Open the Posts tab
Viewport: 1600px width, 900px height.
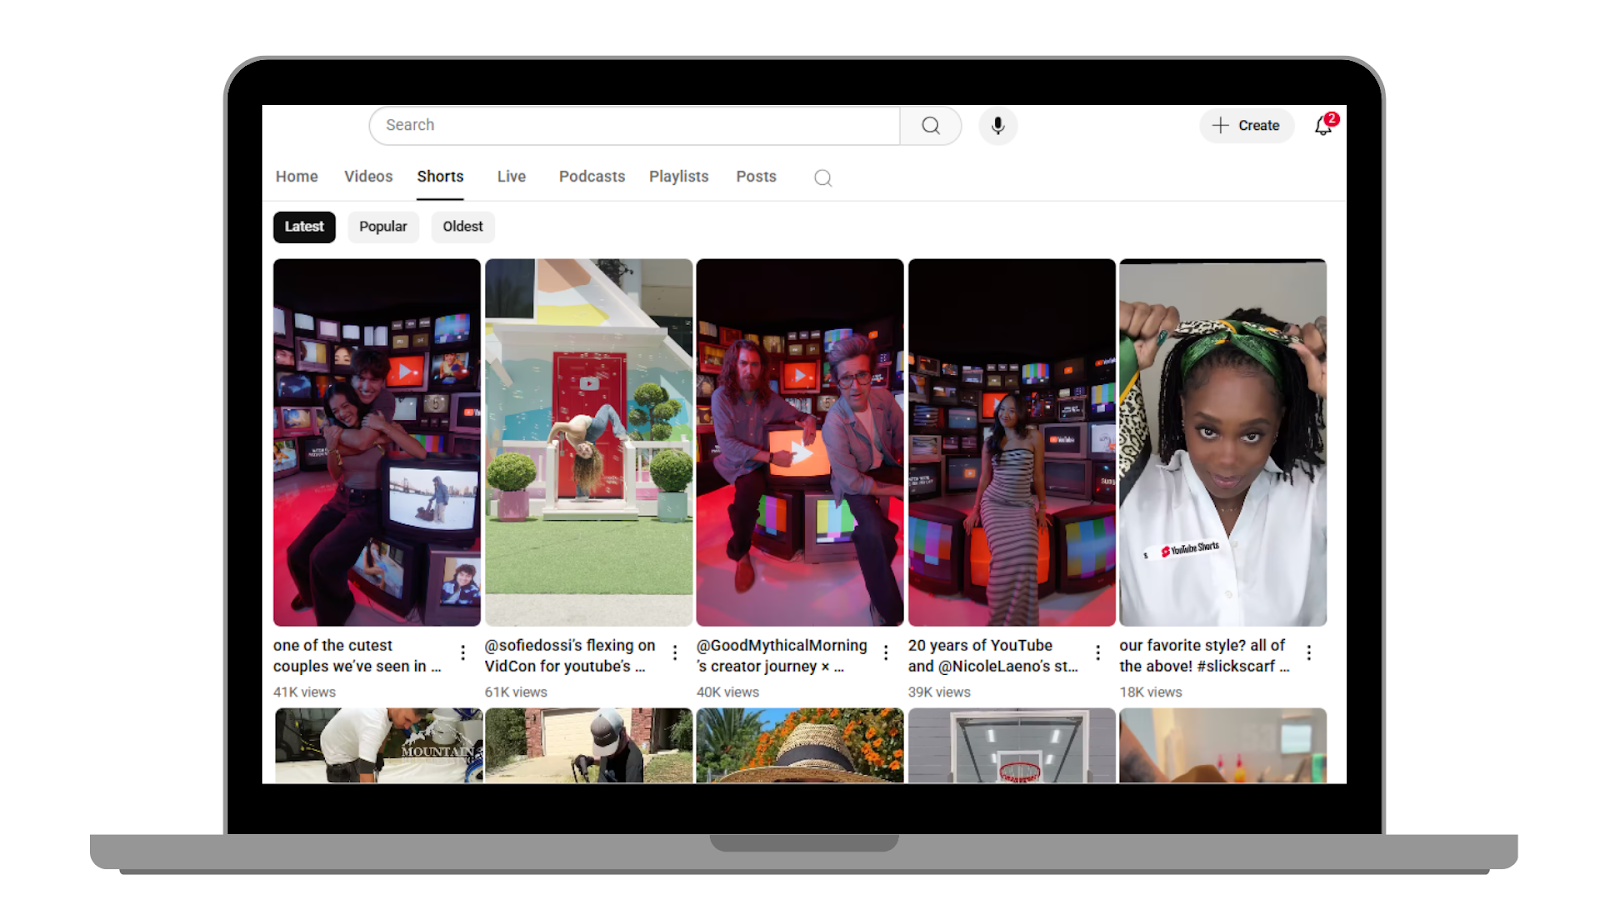click(x=756, y=177)
